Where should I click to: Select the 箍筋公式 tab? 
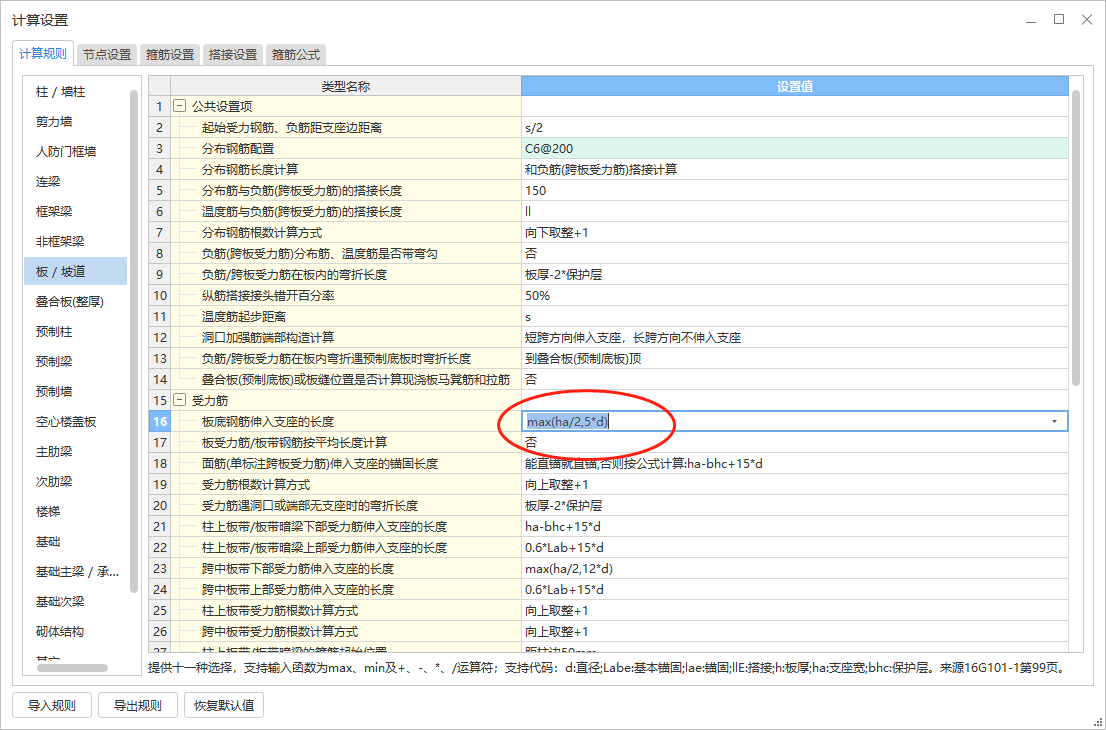pos(296,54)
